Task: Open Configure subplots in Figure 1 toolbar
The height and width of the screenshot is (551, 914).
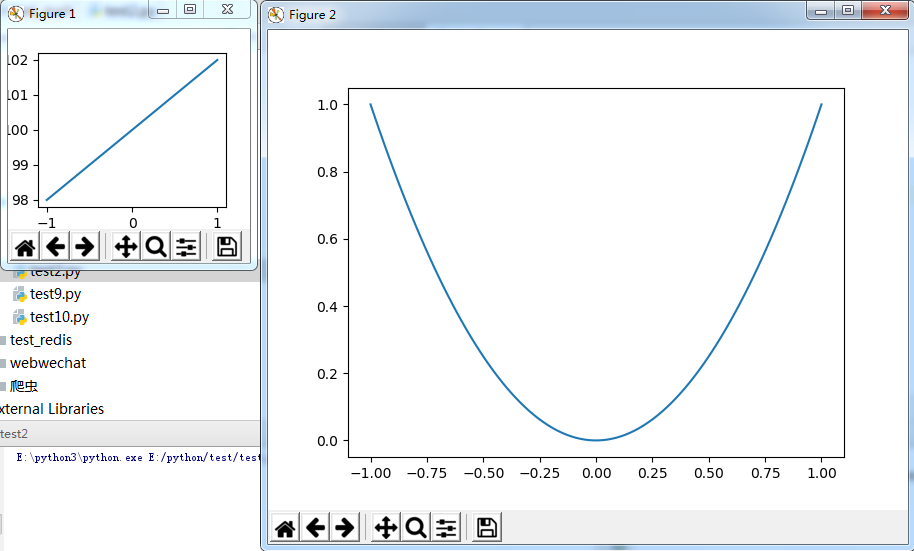Action: tap(186, 247)
